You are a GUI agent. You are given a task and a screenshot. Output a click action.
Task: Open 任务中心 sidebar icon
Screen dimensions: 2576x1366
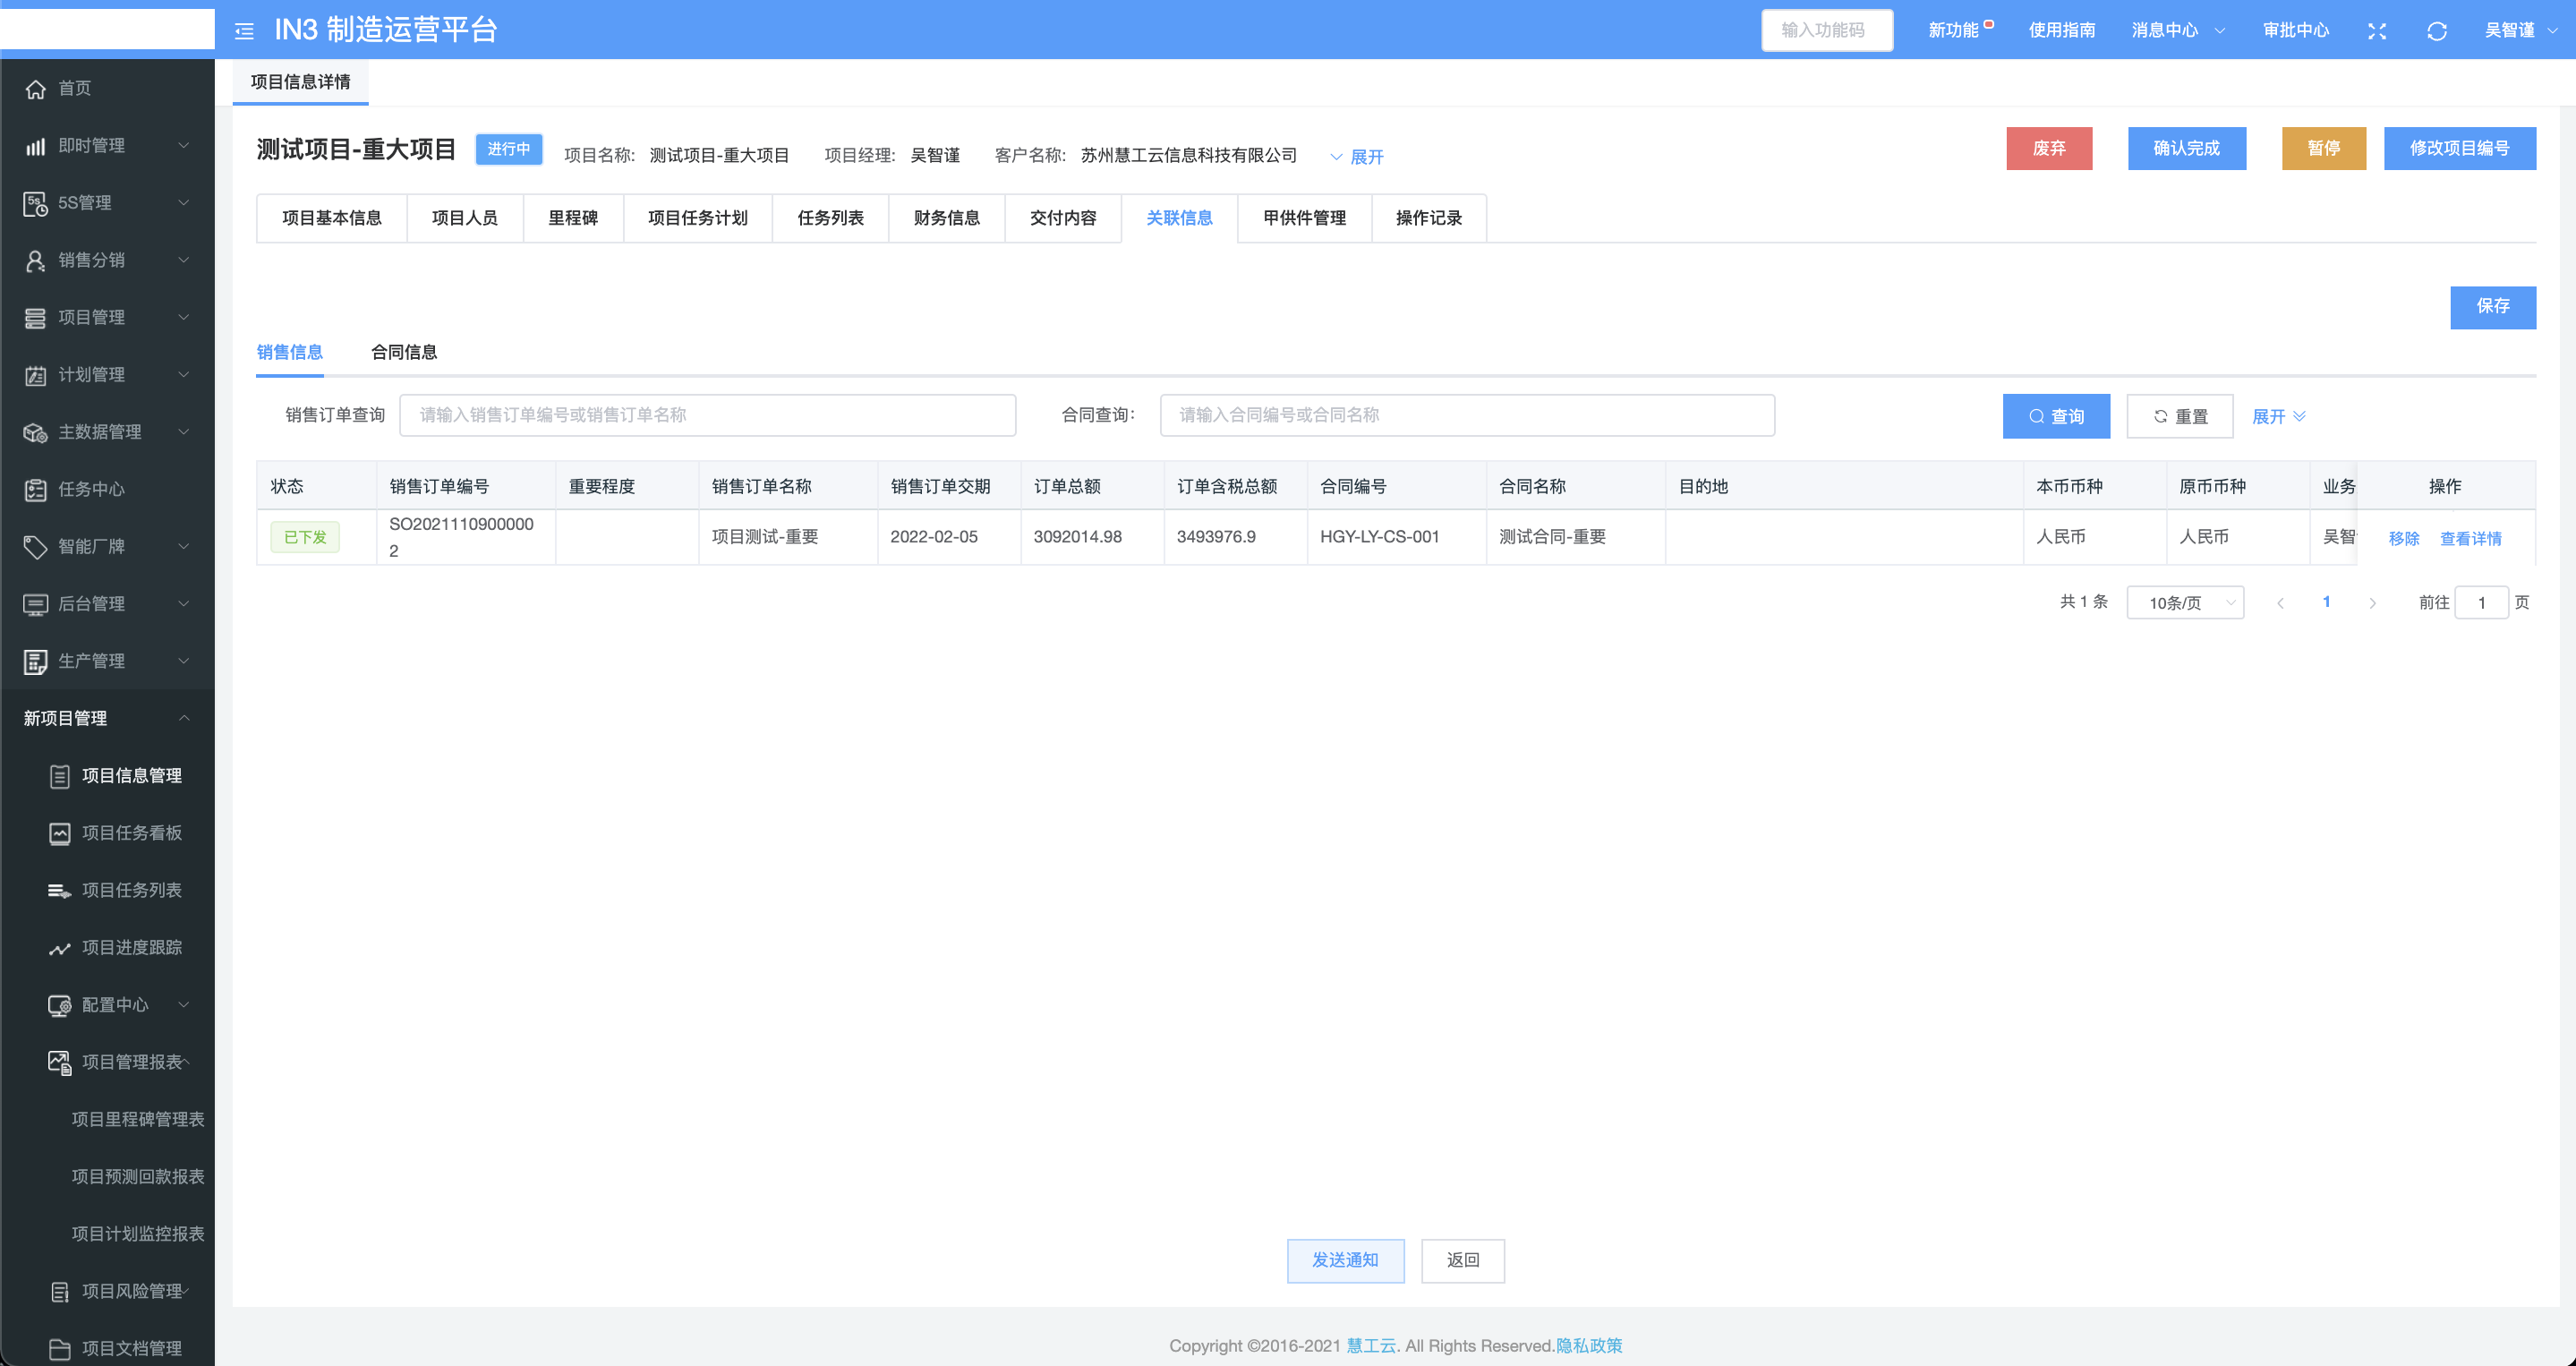coord(36,490)
